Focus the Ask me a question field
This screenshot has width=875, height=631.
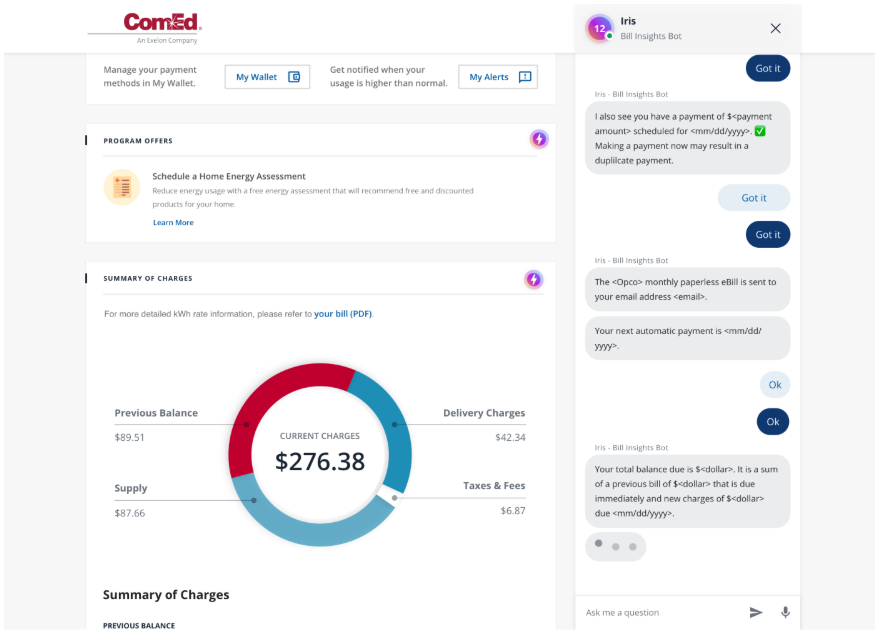660,612
